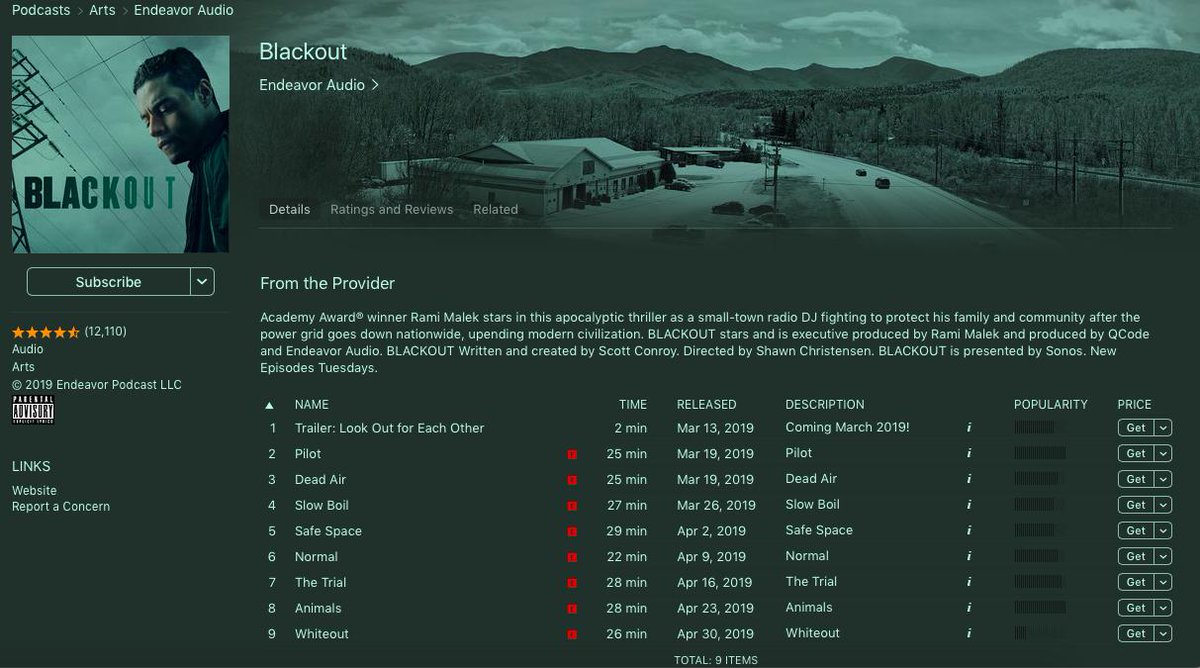The image size is (1200, 668).
Task: Select episode name 'Slow Boil'
Action: click(322, 506)
